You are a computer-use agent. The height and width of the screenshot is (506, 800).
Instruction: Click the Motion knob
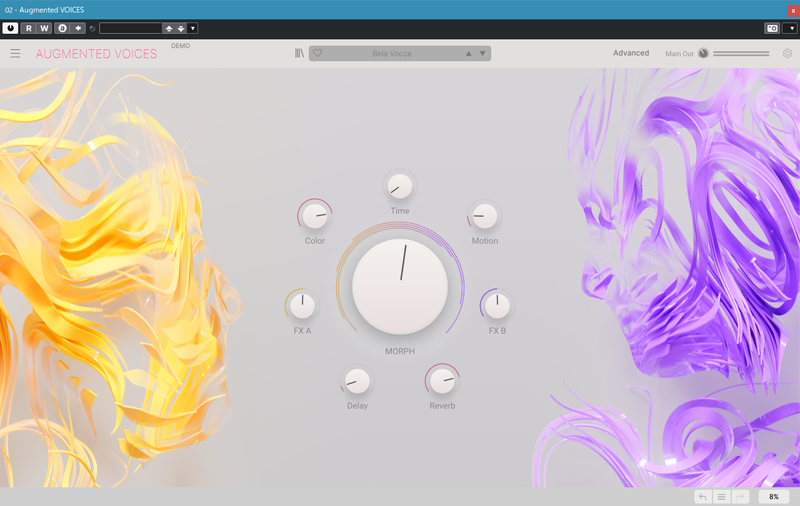[485, 216]
